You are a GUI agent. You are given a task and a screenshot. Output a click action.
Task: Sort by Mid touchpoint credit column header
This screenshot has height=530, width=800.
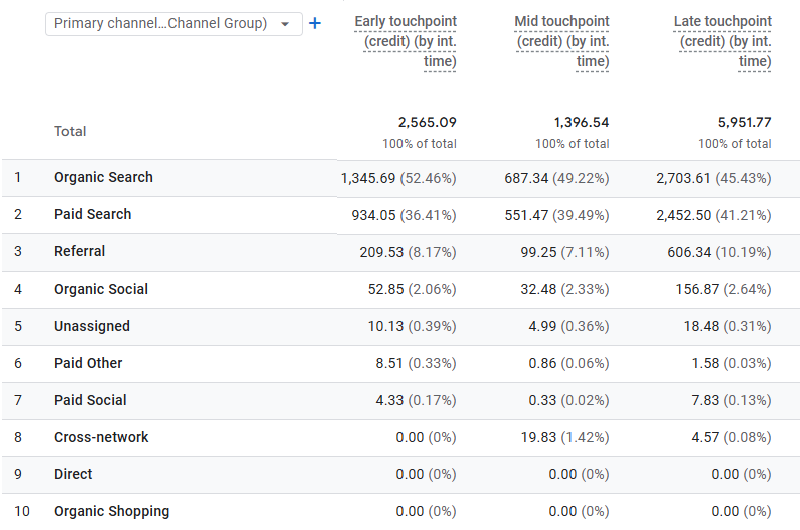[x=562, y=41]
